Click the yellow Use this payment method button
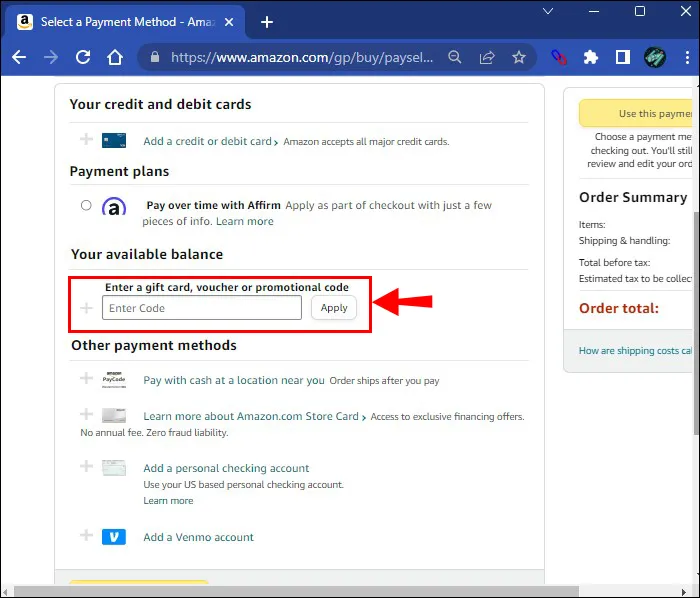Viewport: 700px width, 598px height. 636,113
